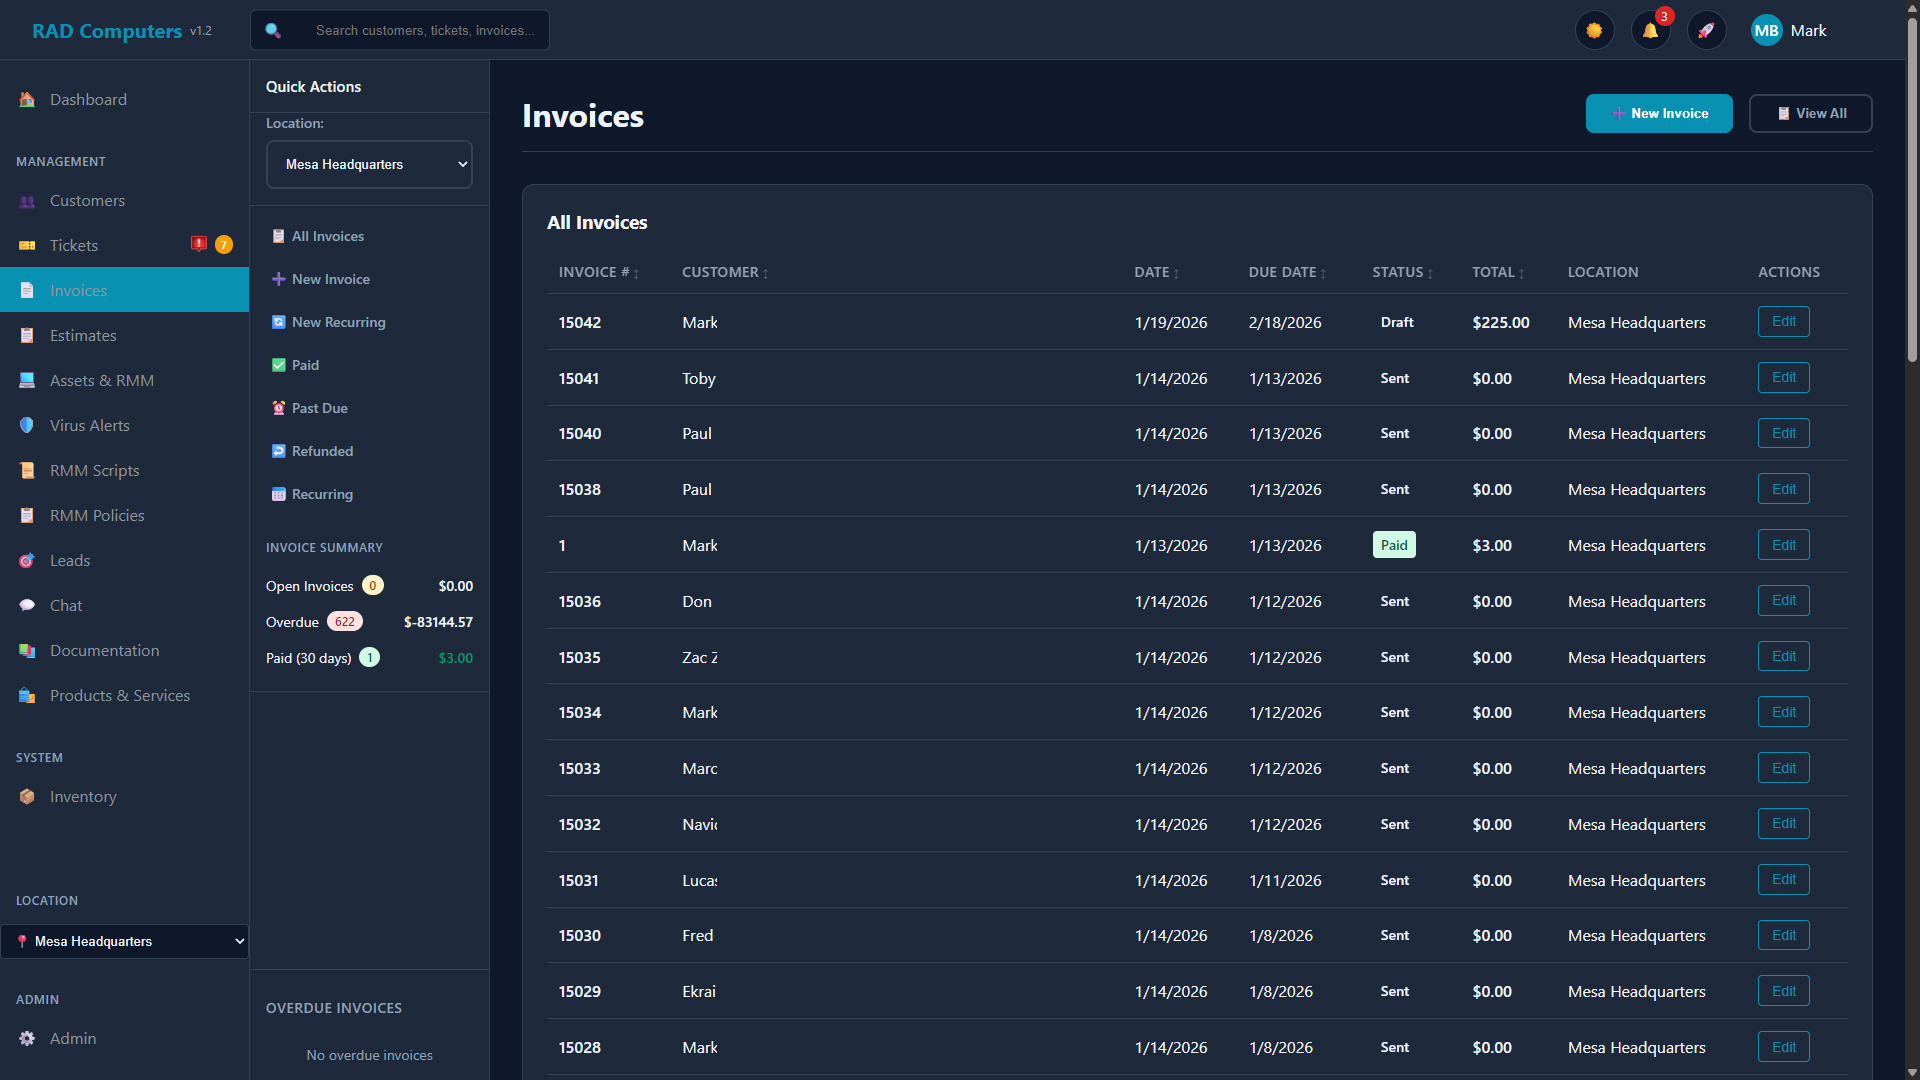The width and height of the screenshot is (1920, 1080).
Task: Expand the location selector at sidebar bottom
Action: pyautogui.click(x=124, y=941)
